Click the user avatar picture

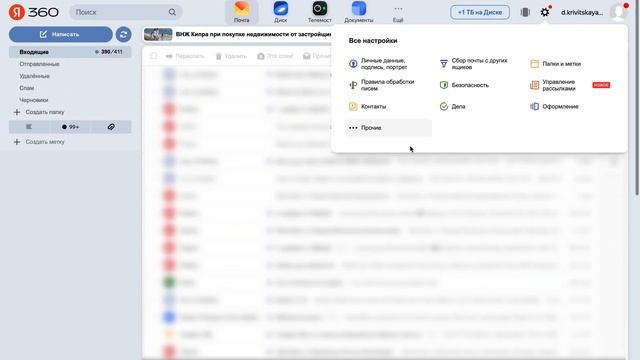coord(619,12)
